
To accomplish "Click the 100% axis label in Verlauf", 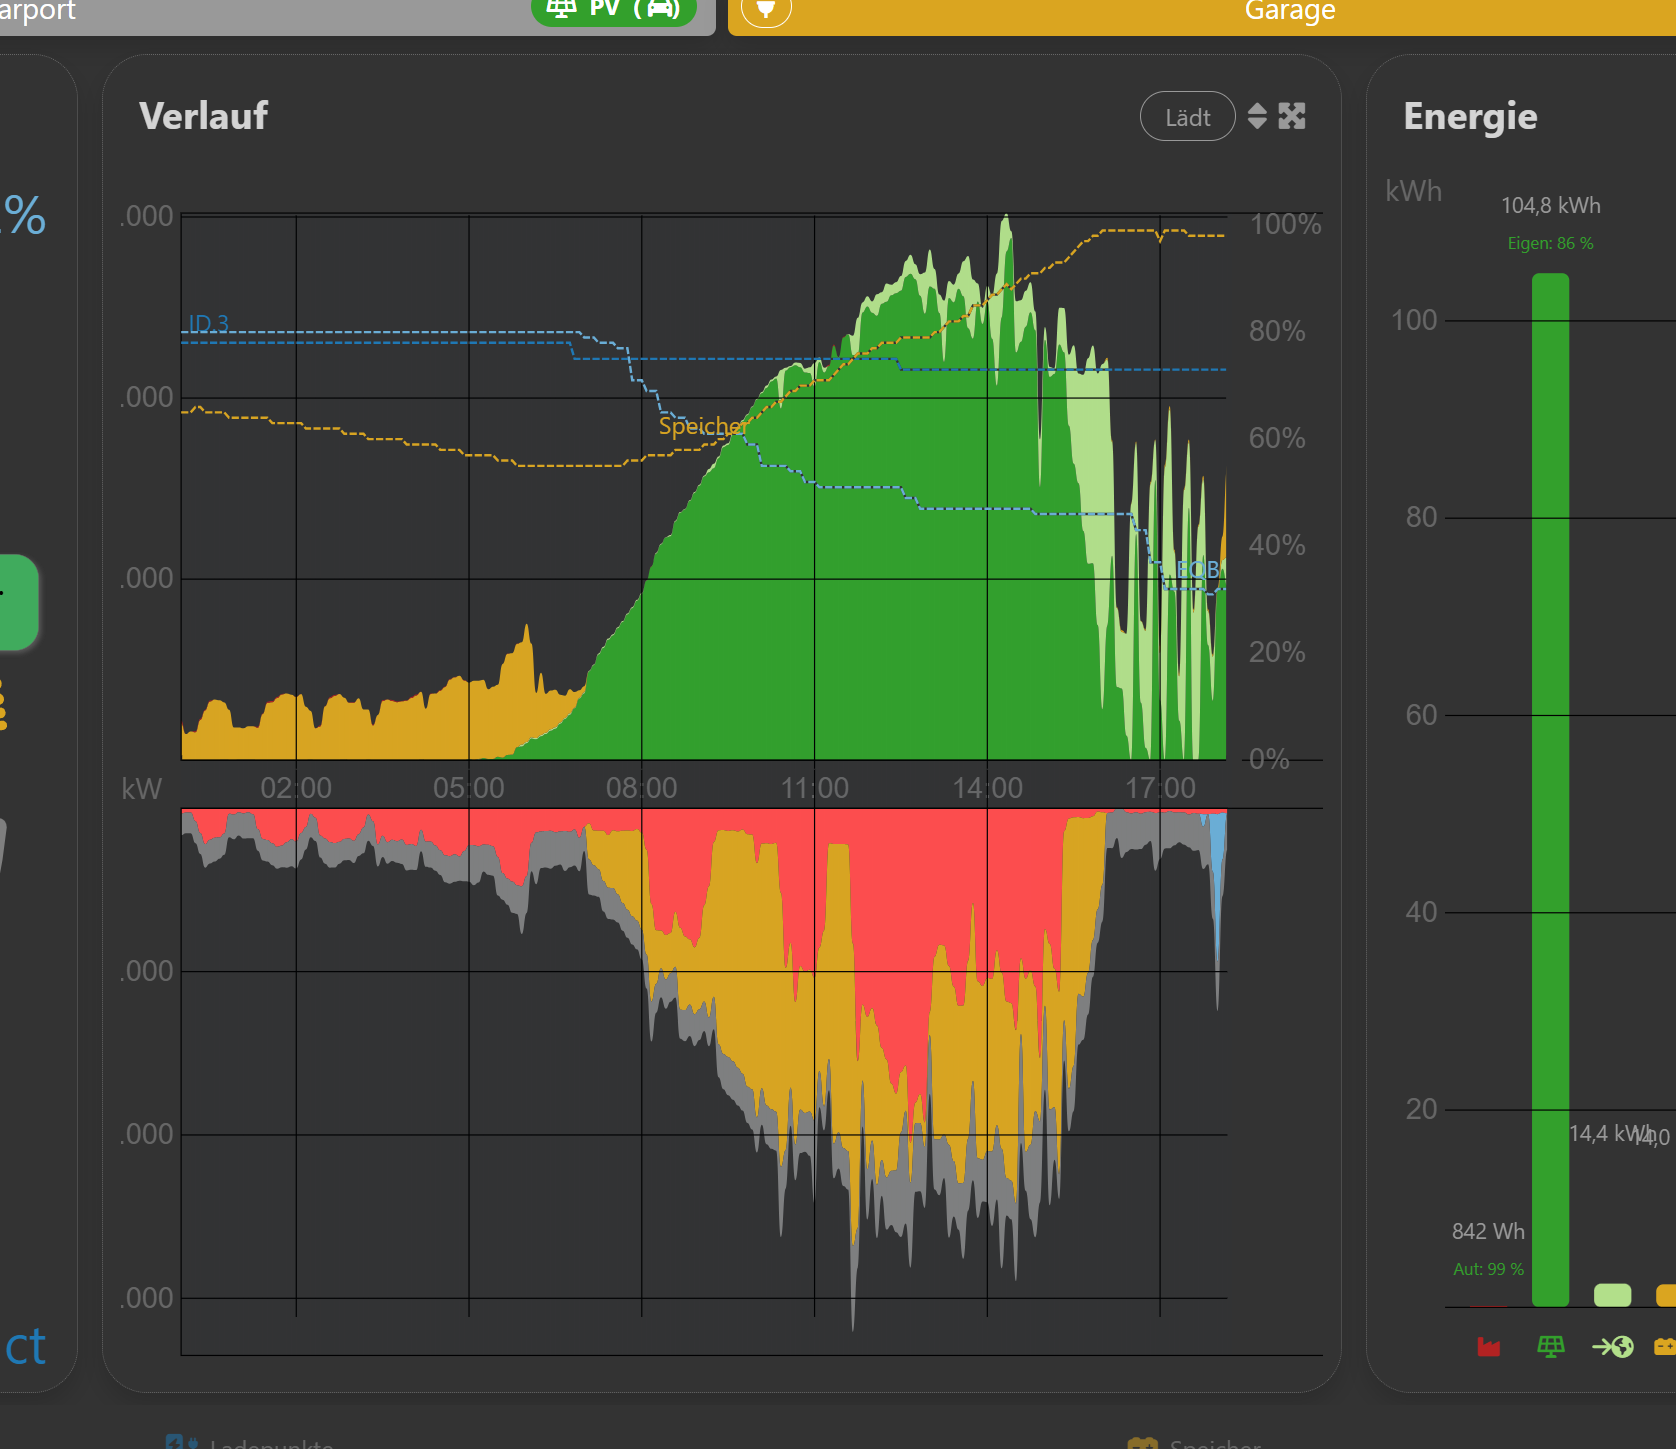I will 1286,224.
